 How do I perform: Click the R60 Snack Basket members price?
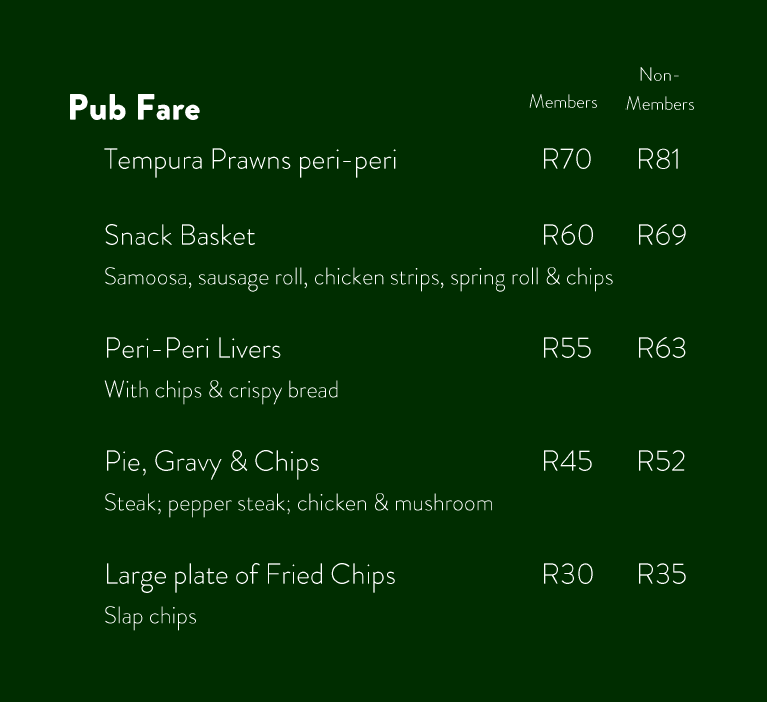point(567,236)
